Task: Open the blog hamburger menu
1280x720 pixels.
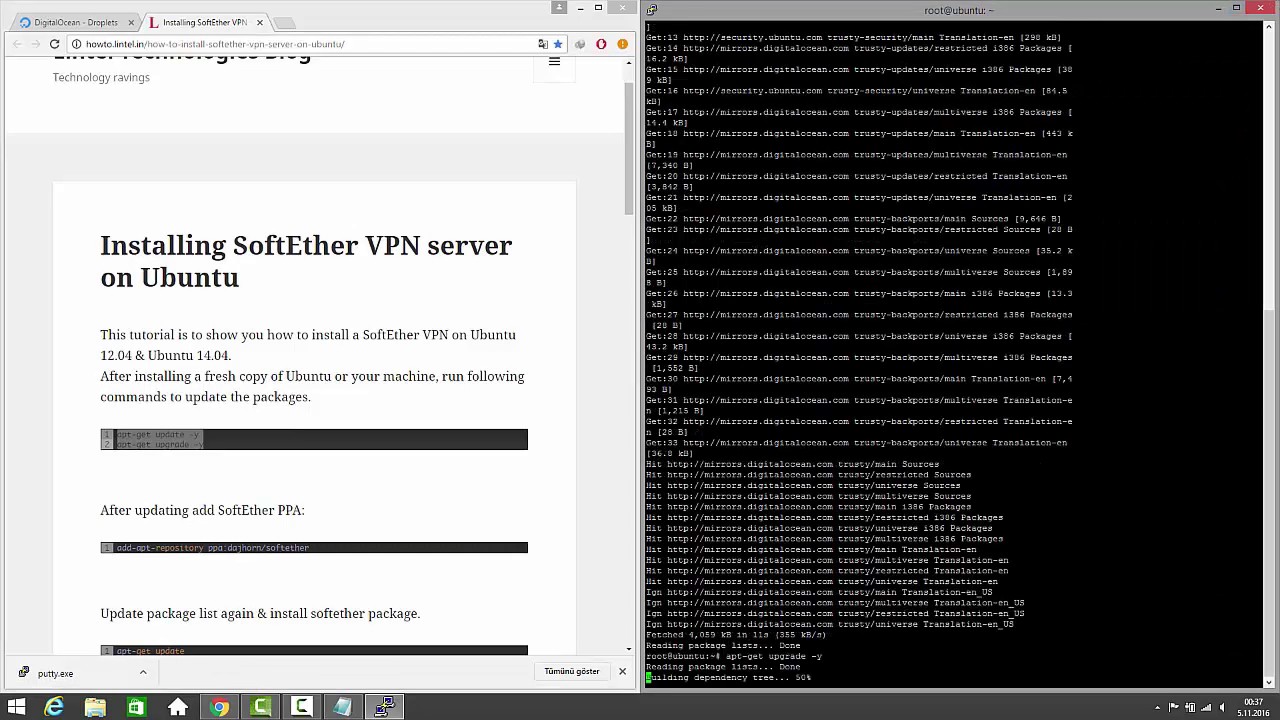Action: (554, 62)
